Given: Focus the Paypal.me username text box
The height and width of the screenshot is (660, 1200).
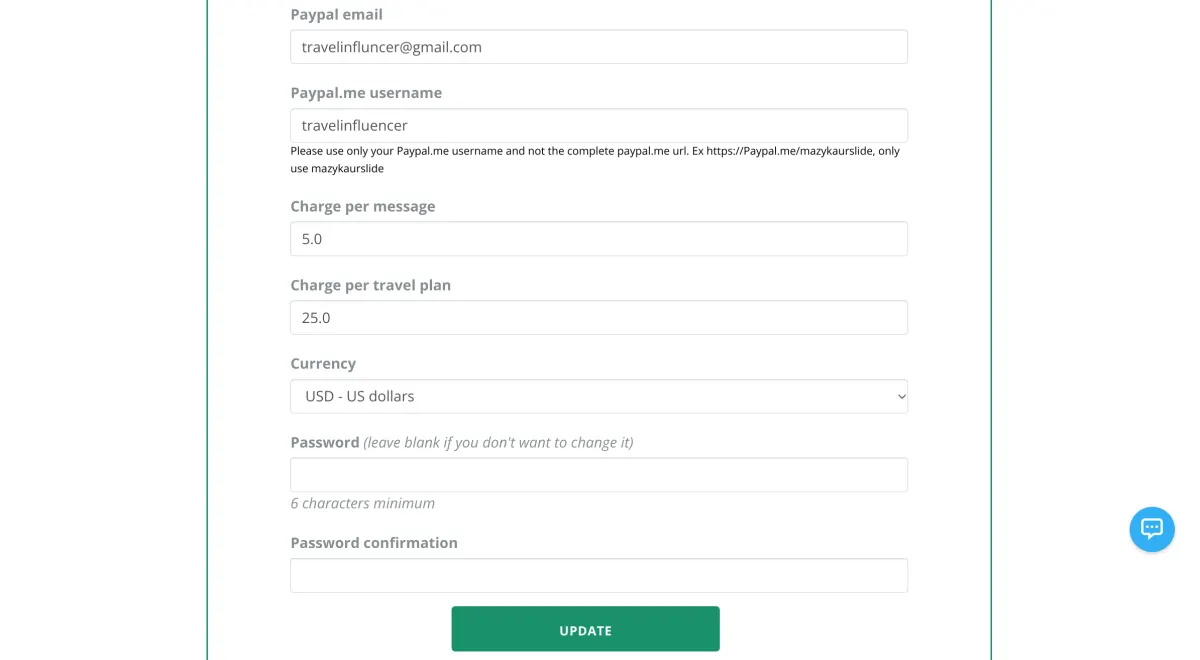Looking at the screenshot, I should [598, 126].
